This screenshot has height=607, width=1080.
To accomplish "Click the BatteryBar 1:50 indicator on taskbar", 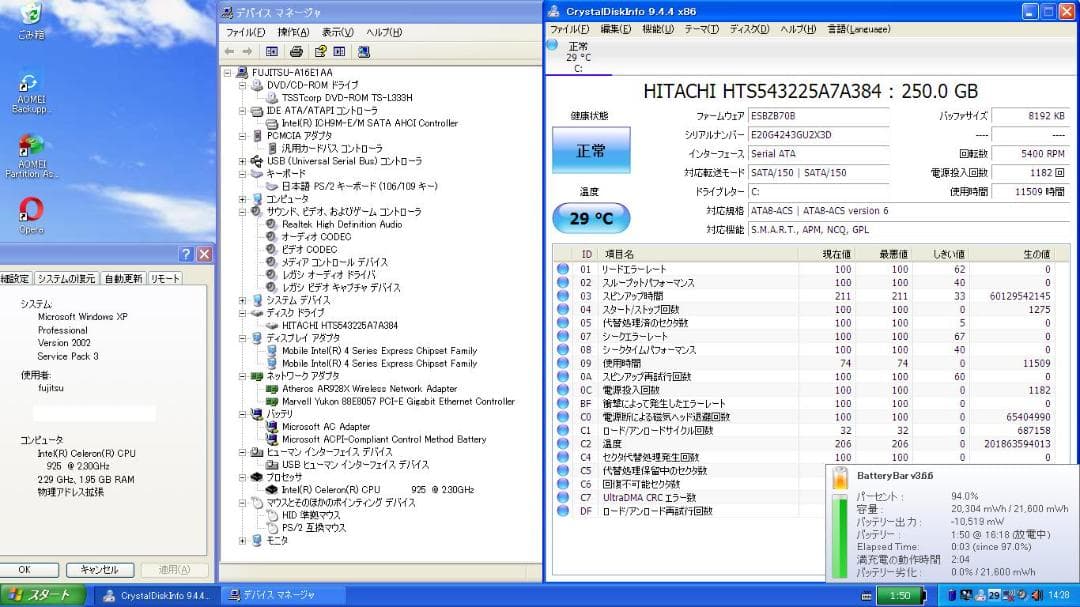I will point(900,595).
